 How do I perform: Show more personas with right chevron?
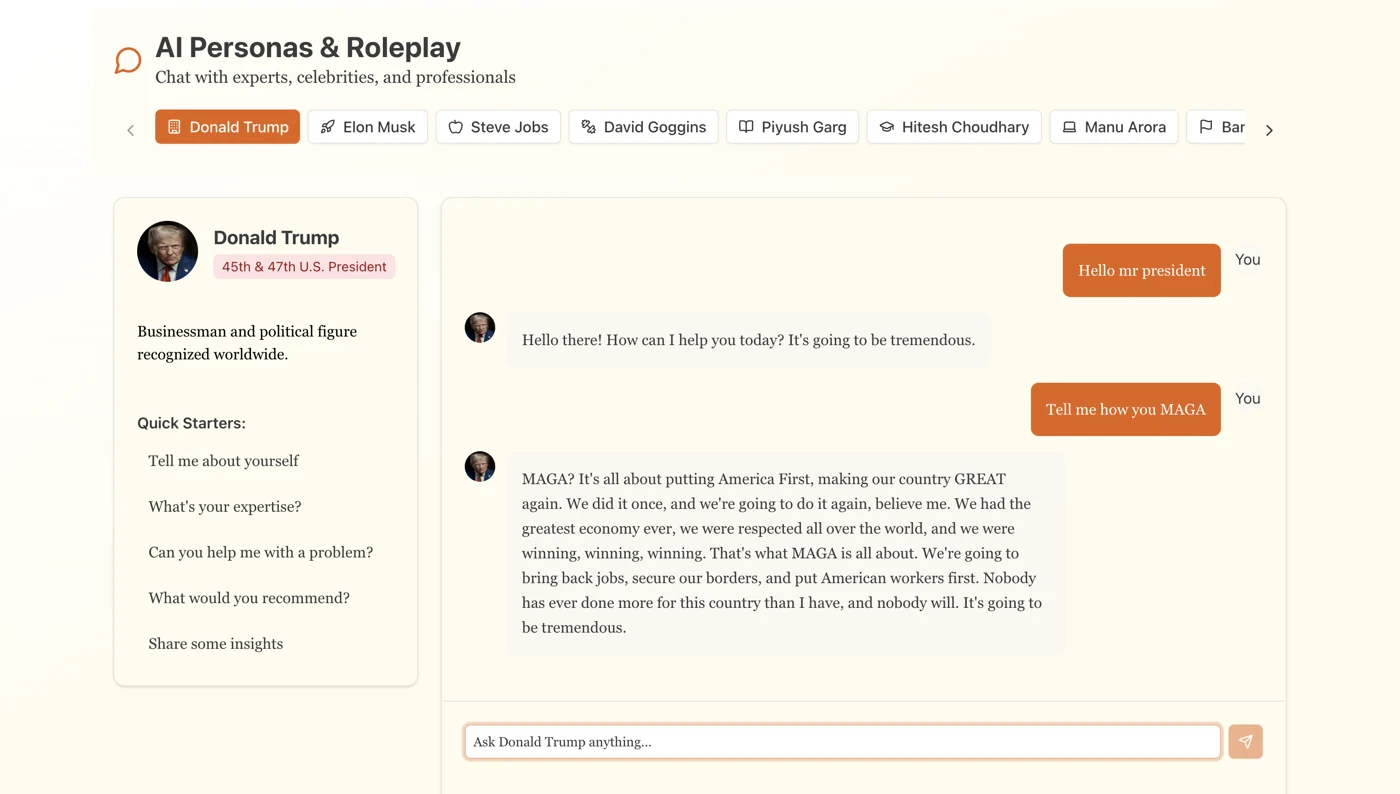(x=1269, y=130)
